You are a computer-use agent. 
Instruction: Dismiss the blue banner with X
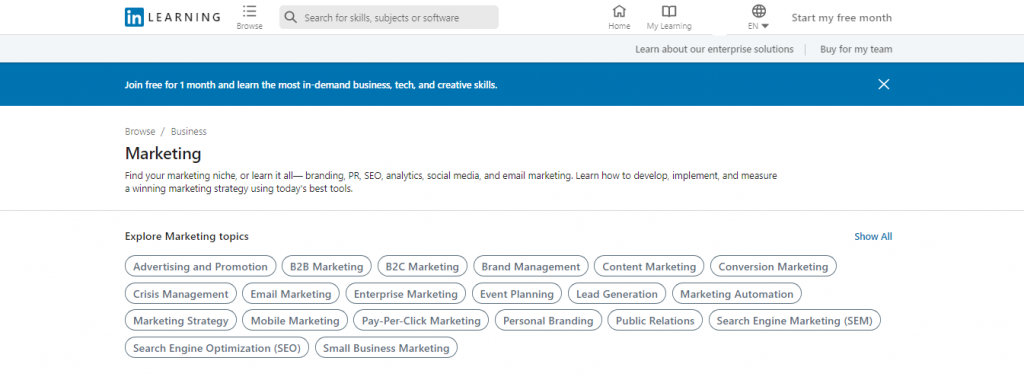pos(884,84)
